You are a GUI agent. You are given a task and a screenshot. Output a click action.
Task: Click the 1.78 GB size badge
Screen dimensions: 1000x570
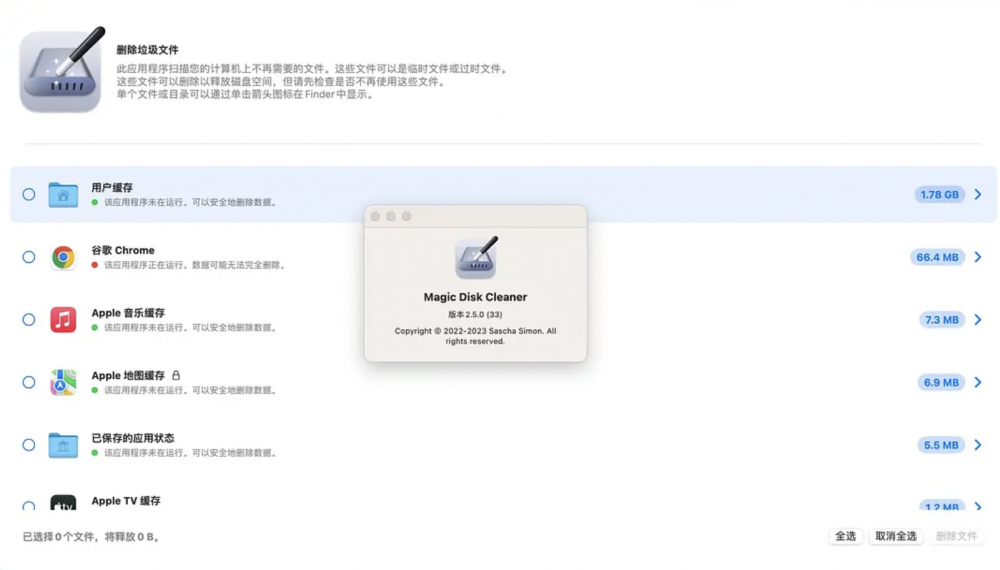tap(939, 194)
